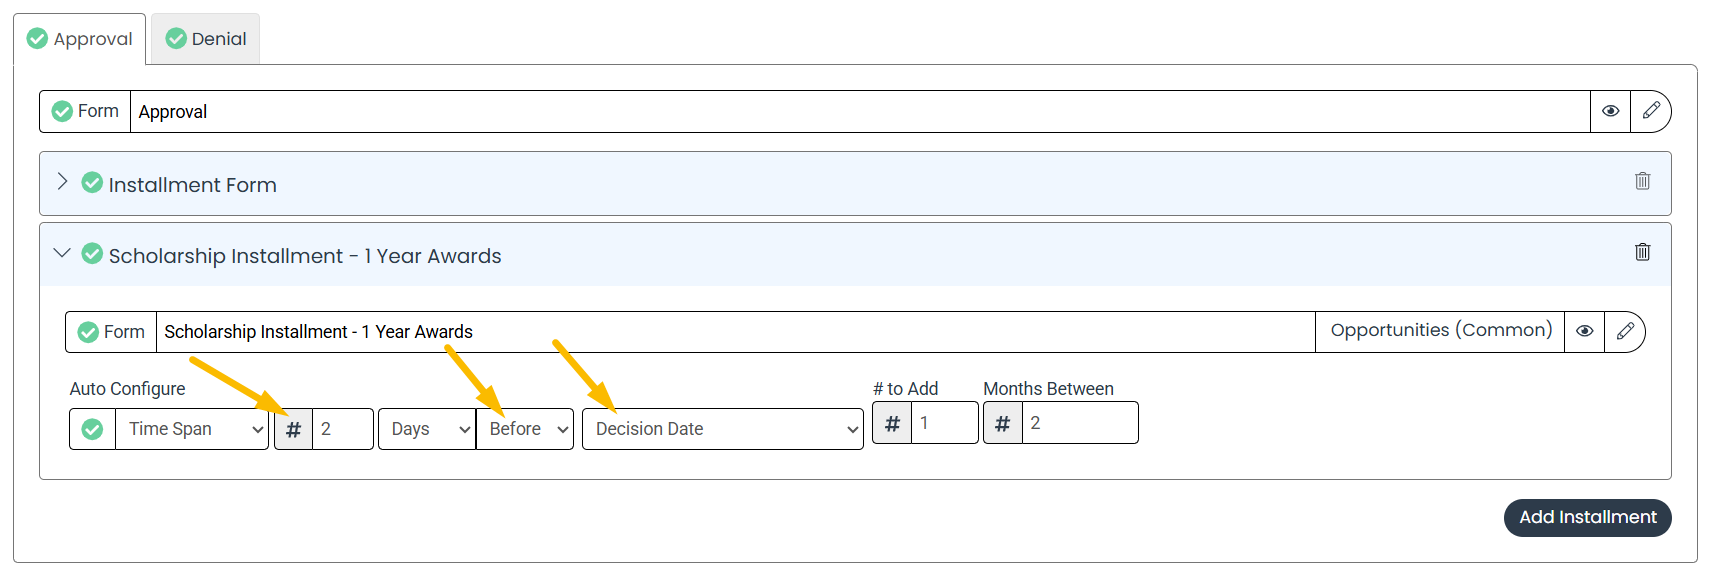Viewport: 1715px width, 573px height.
Task: Click the time span number field showing 2
Action: [343, 429]
